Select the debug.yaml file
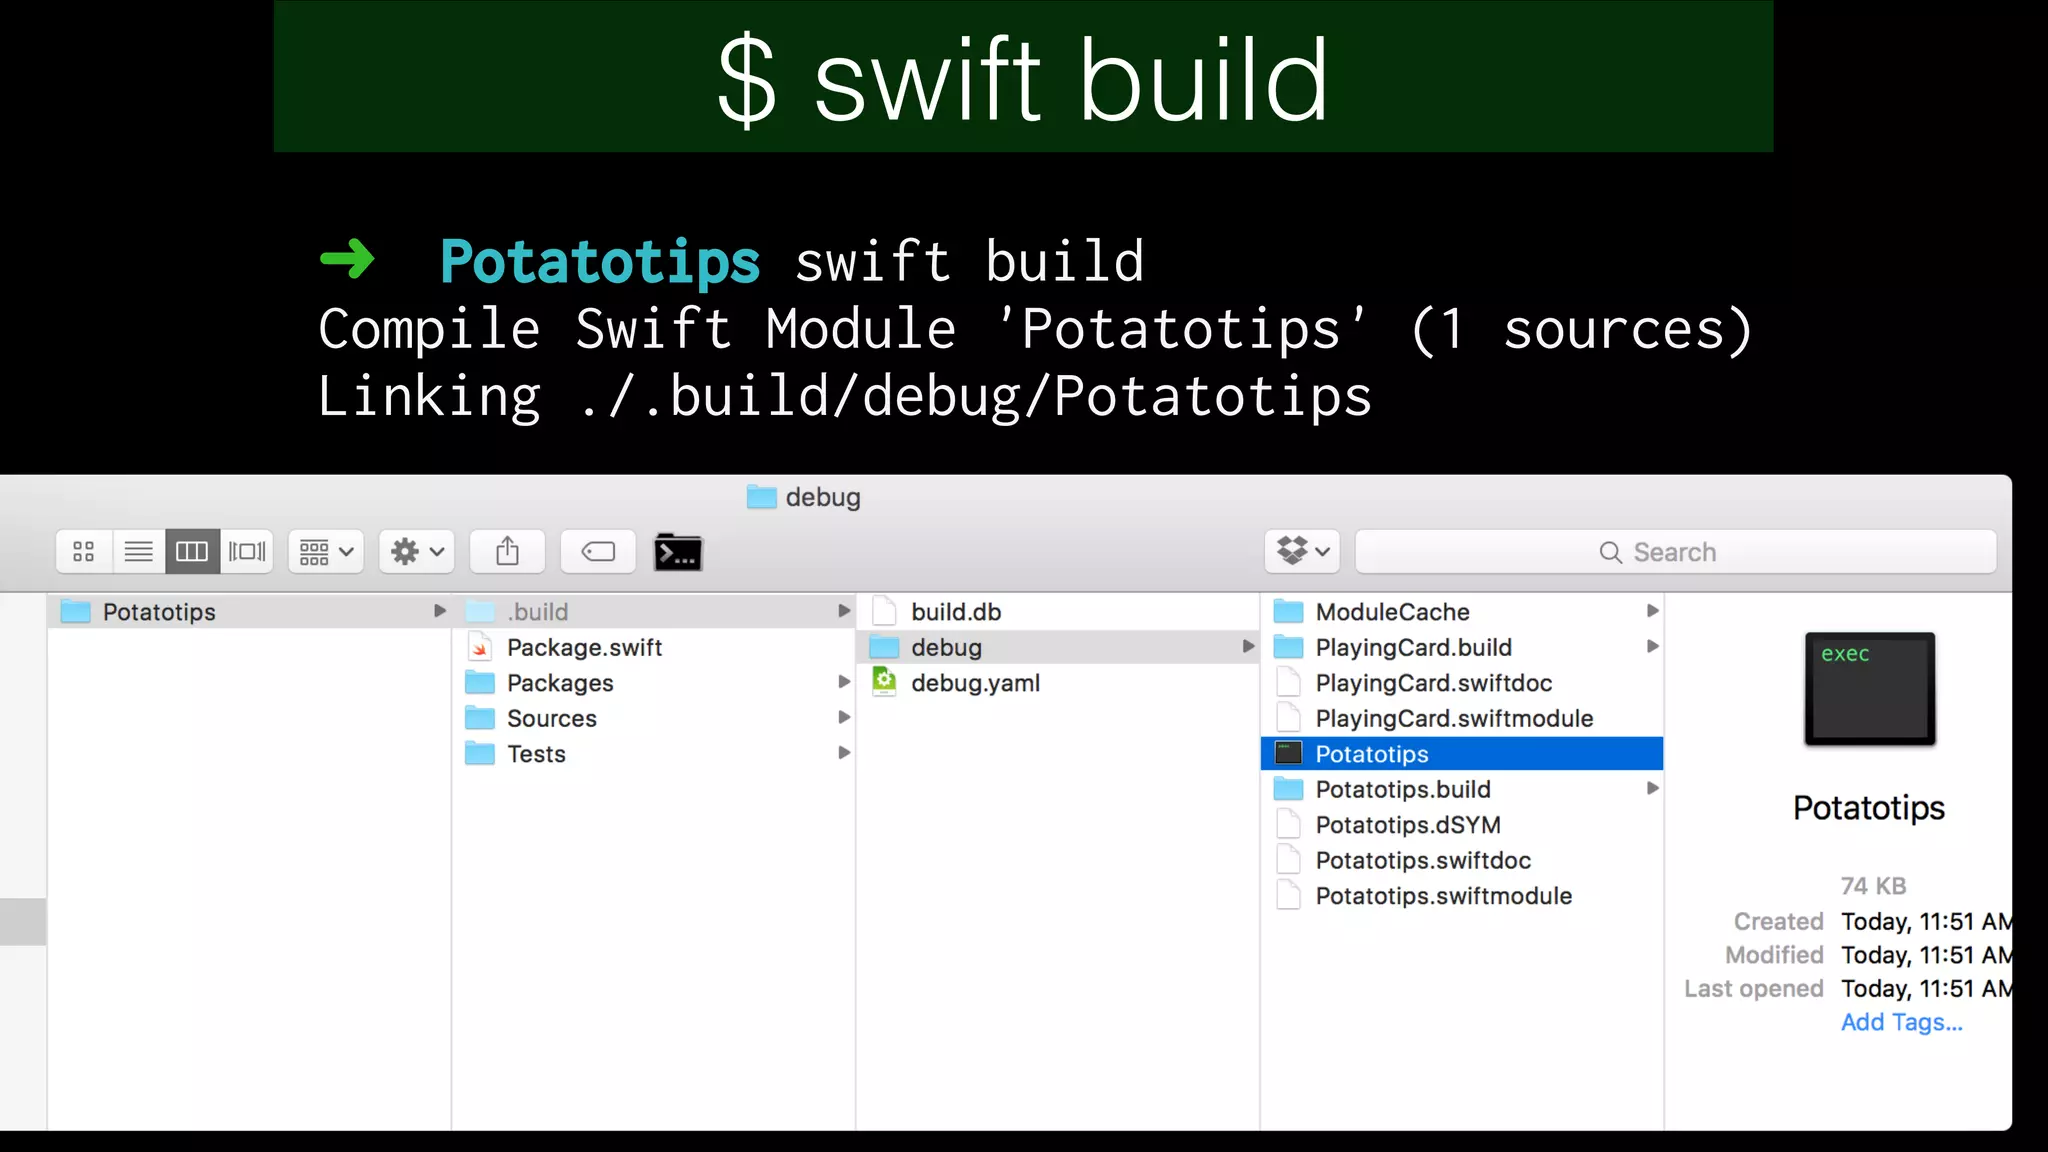Screen dimensions: 2048x1152 1058,682
